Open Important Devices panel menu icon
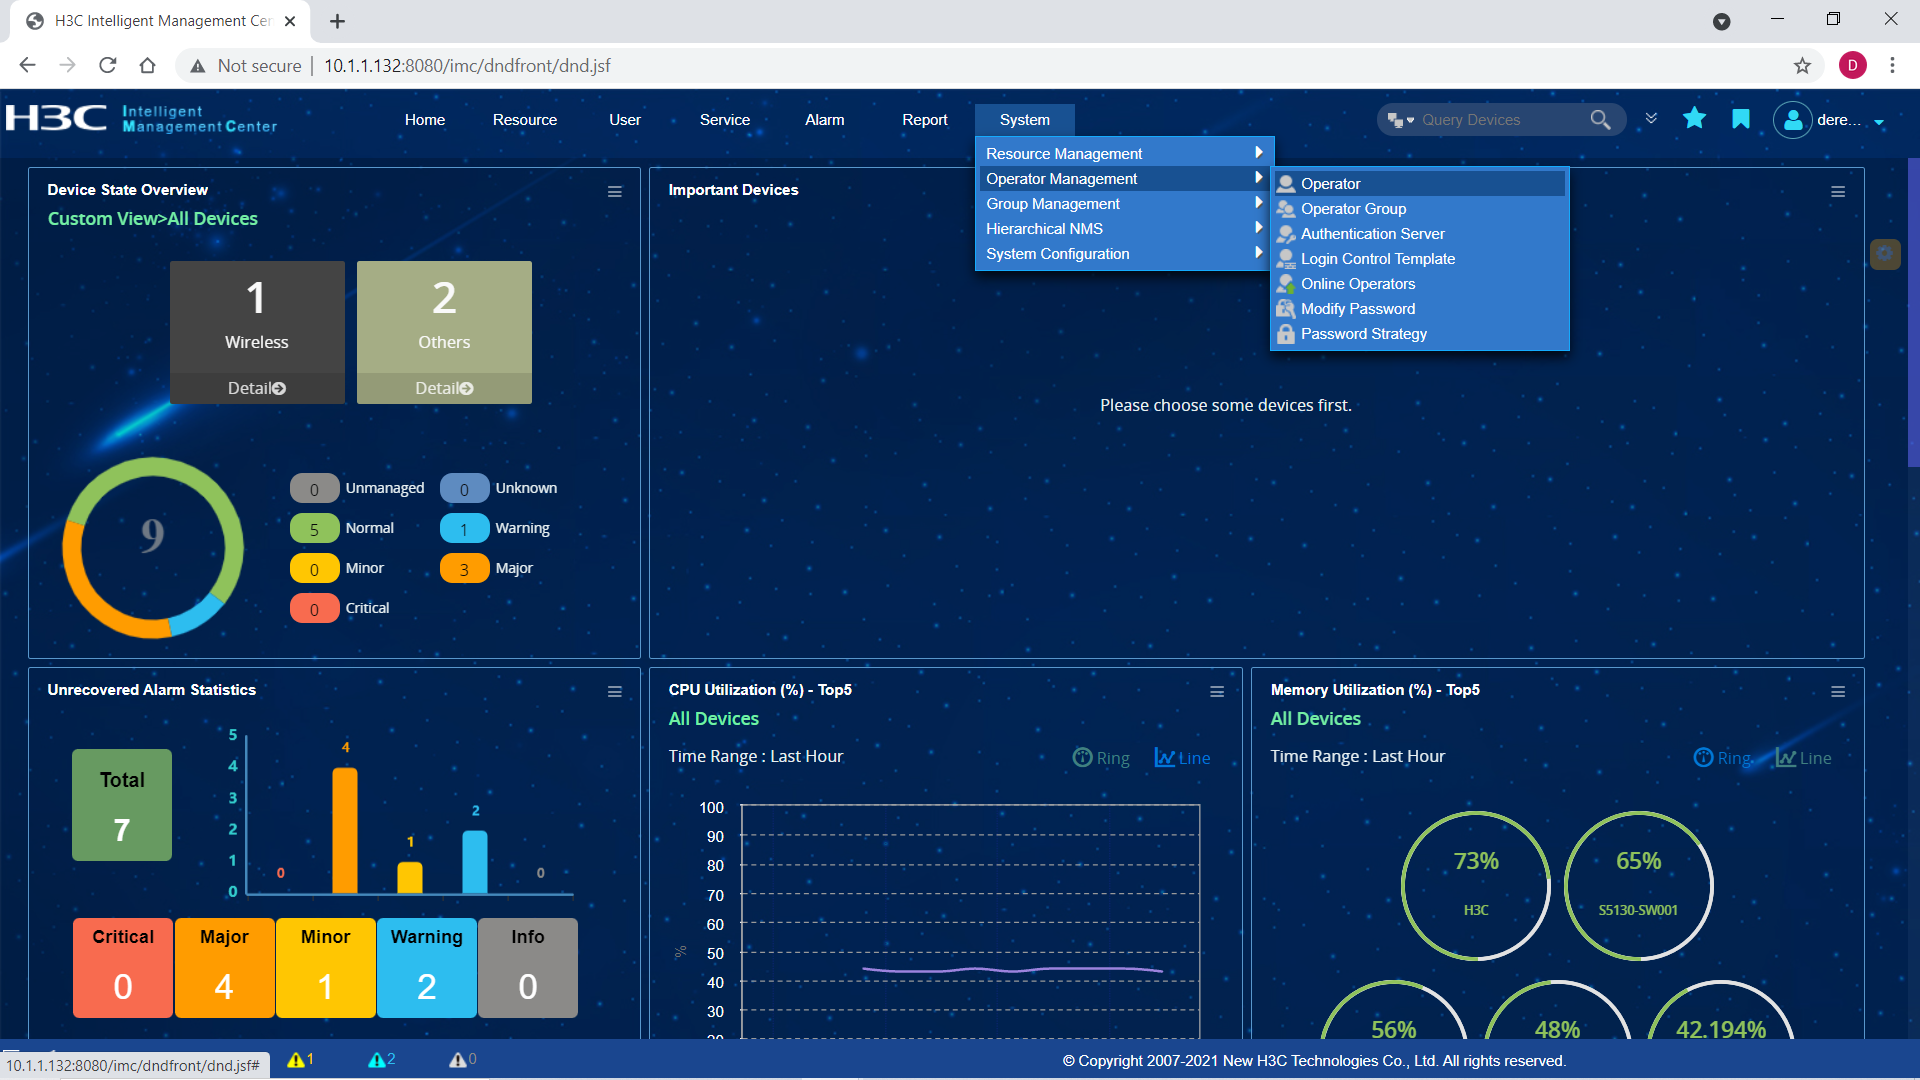 [x=1838, y=192]
